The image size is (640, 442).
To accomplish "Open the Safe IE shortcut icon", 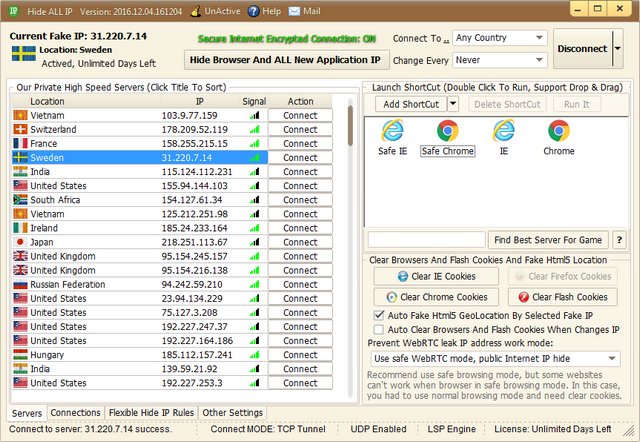I will point(392,130).
